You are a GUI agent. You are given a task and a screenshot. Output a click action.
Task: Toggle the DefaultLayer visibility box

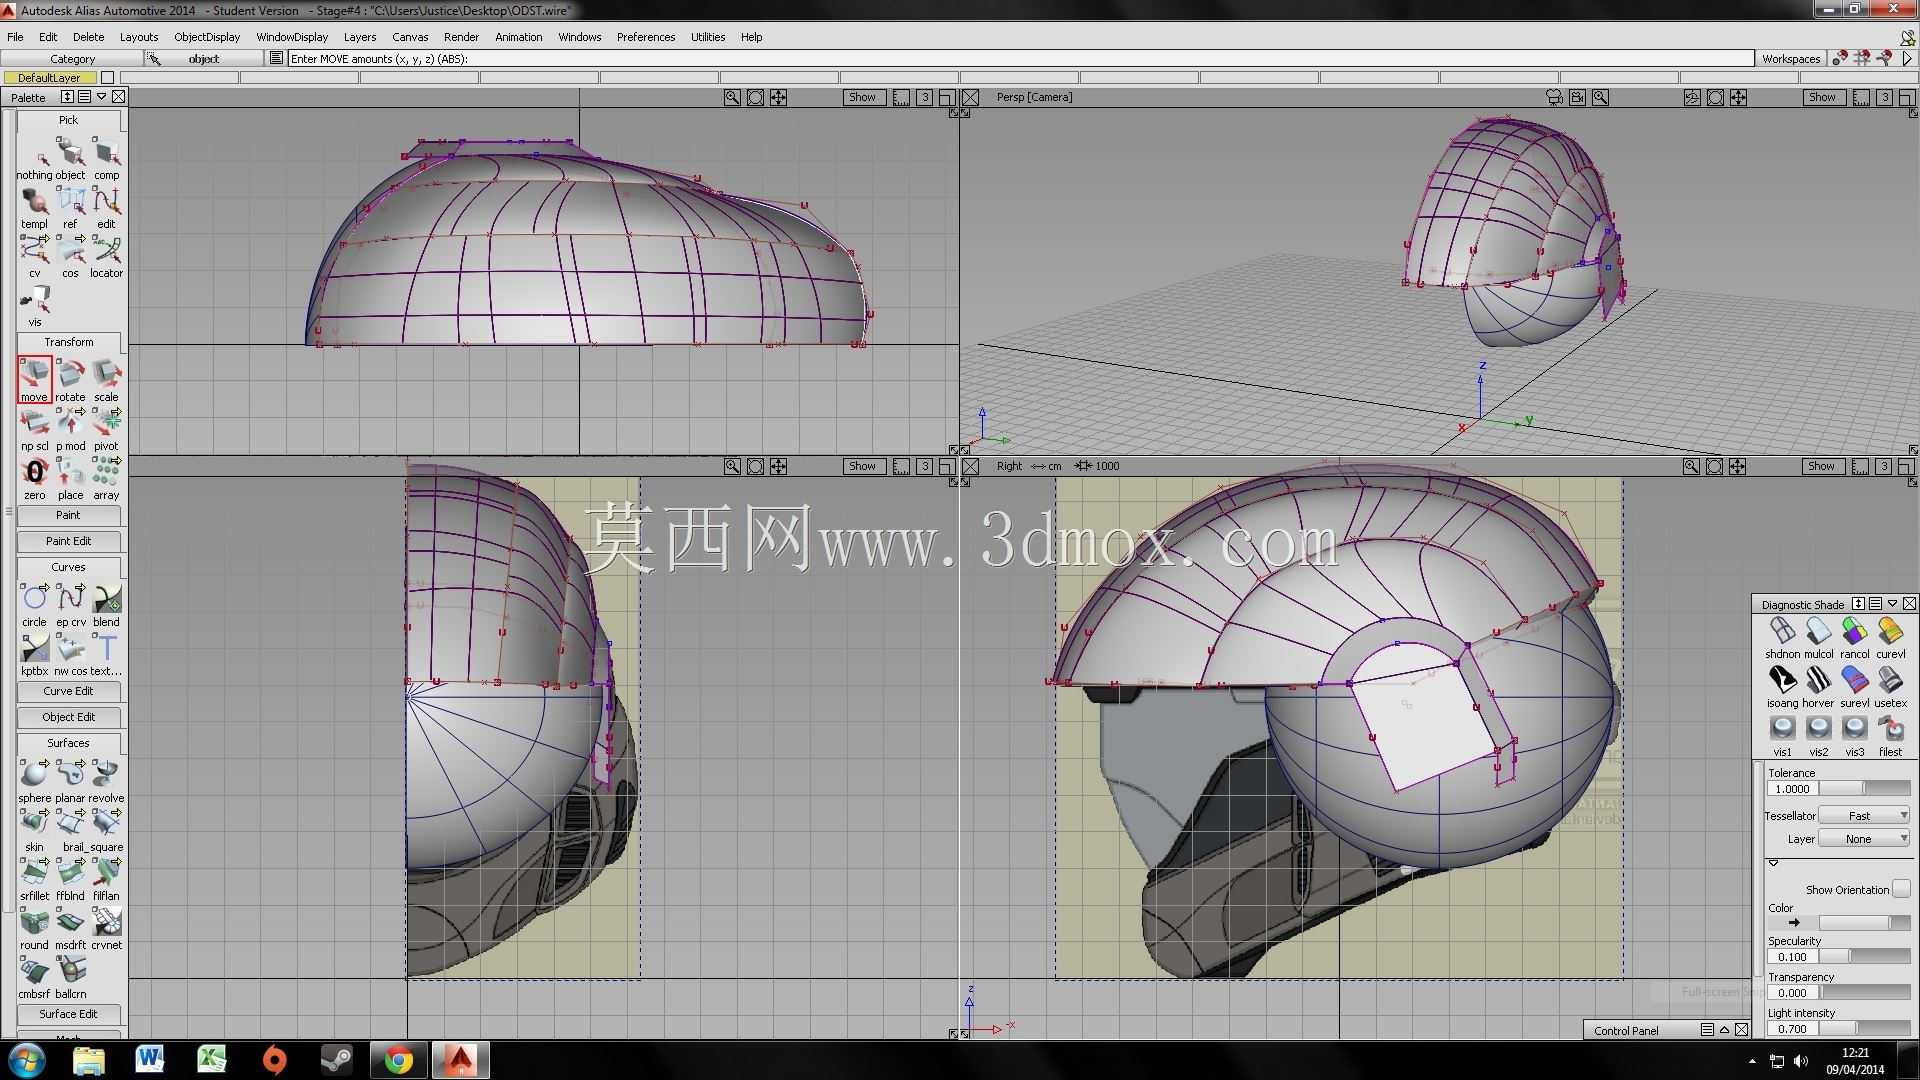[108, 78]
